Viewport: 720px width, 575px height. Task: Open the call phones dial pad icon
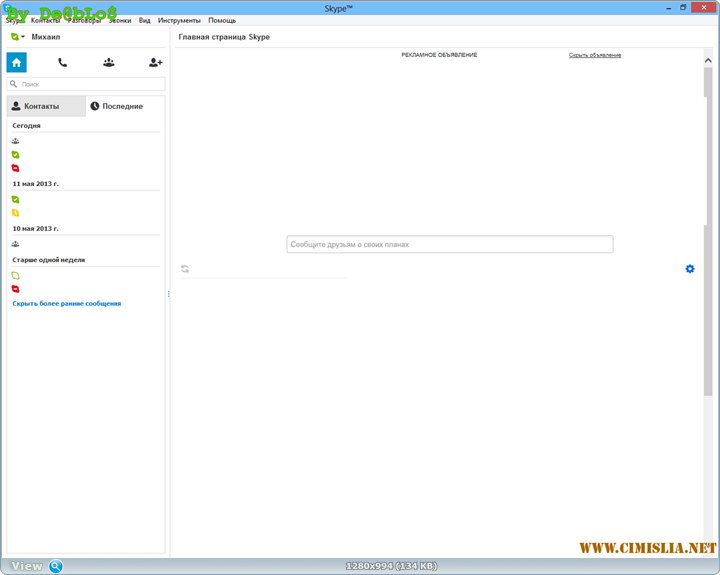pos(62,62)
